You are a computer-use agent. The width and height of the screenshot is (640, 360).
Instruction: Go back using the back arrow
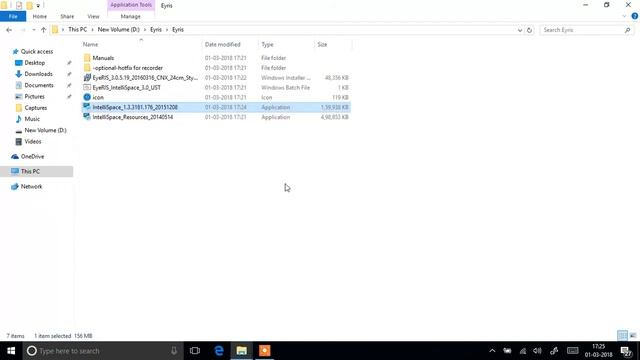point(9,30)
